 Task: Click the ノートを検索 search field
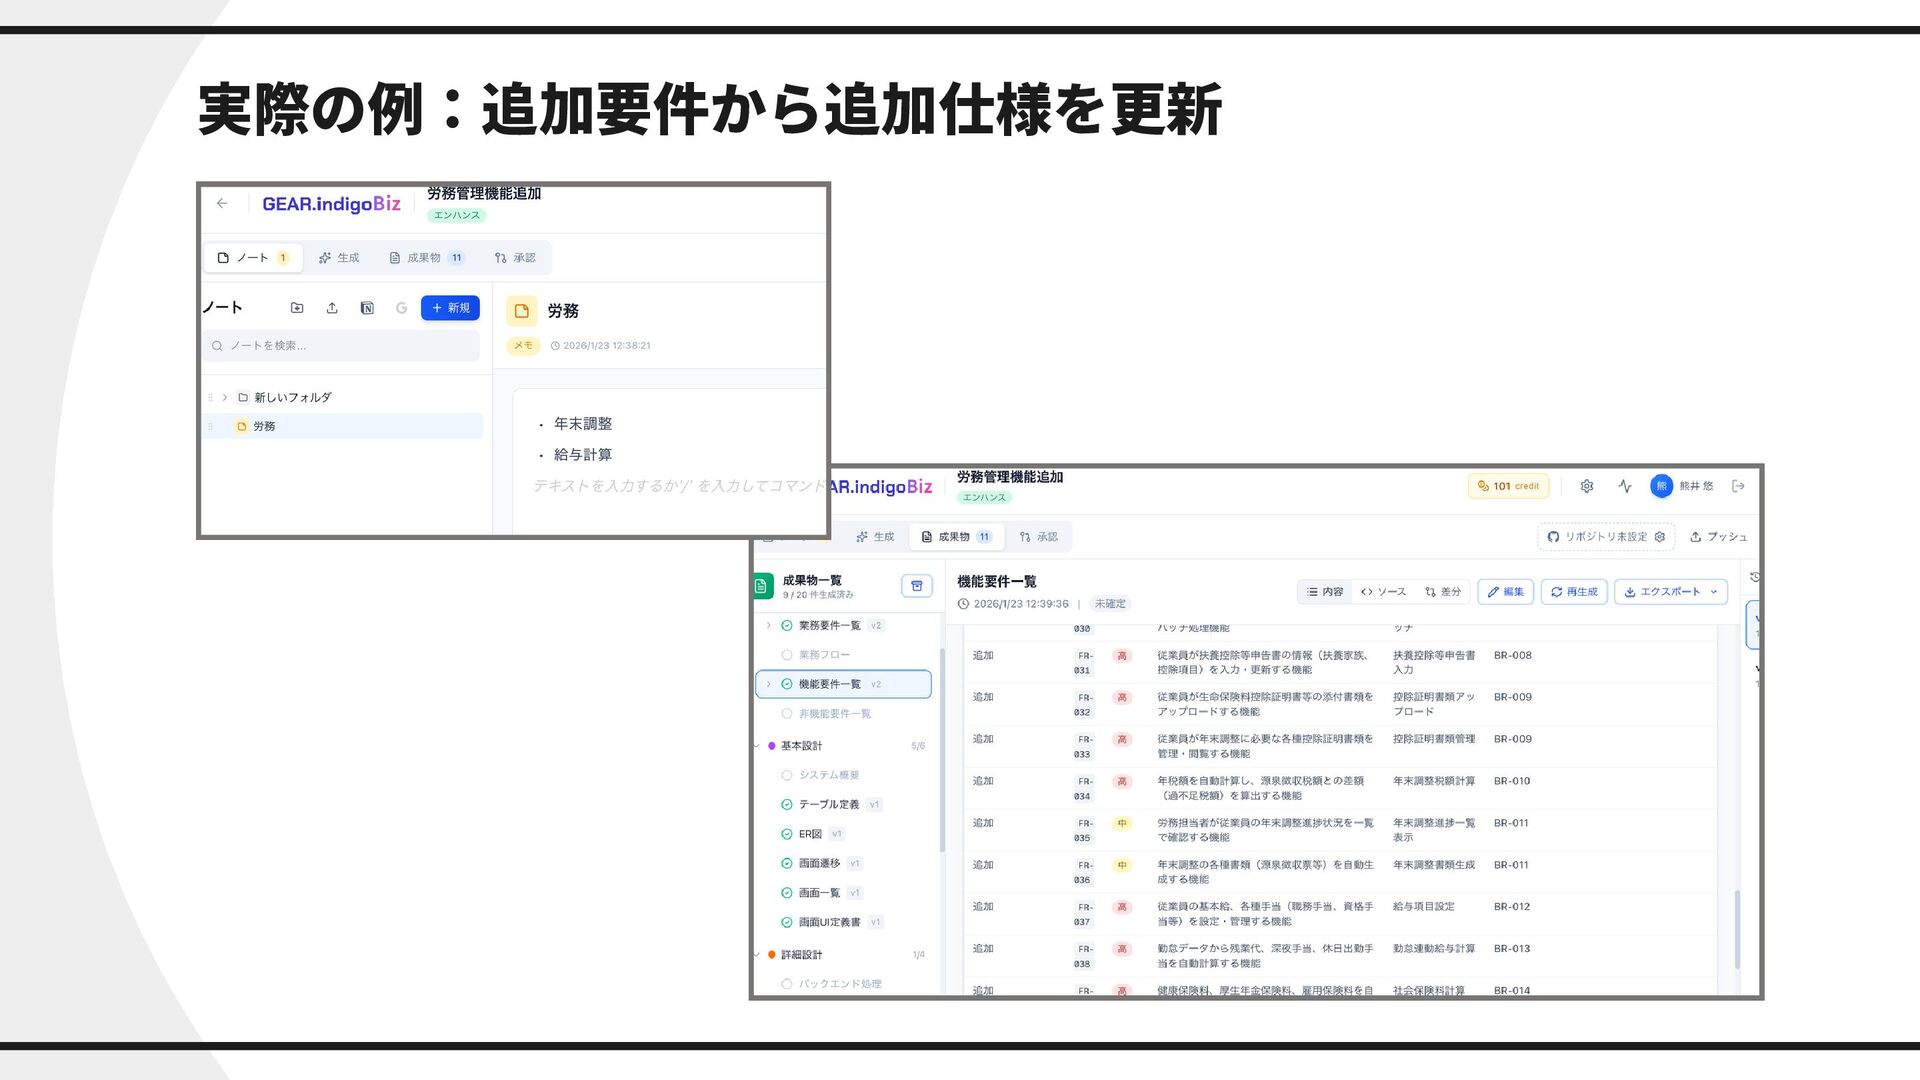pos(342,346)
